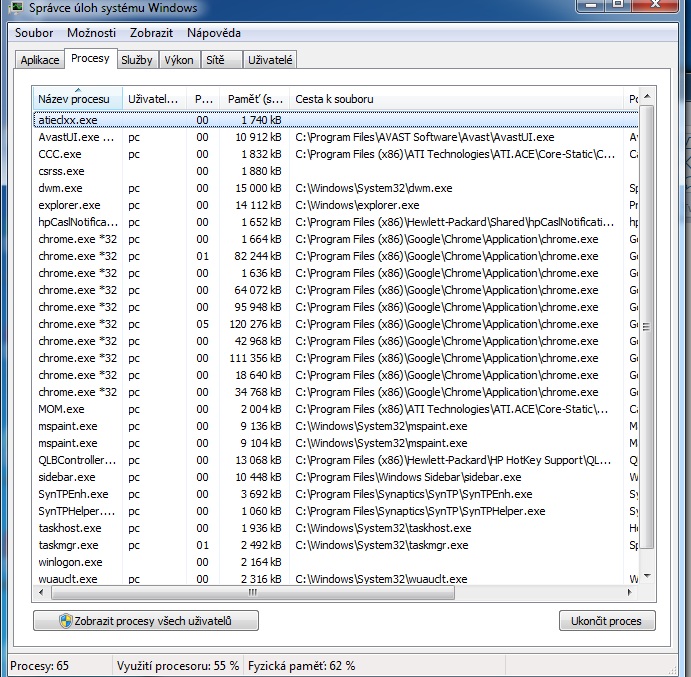Select chrome.exe using 95 948 kB

(x=336, y=307)
